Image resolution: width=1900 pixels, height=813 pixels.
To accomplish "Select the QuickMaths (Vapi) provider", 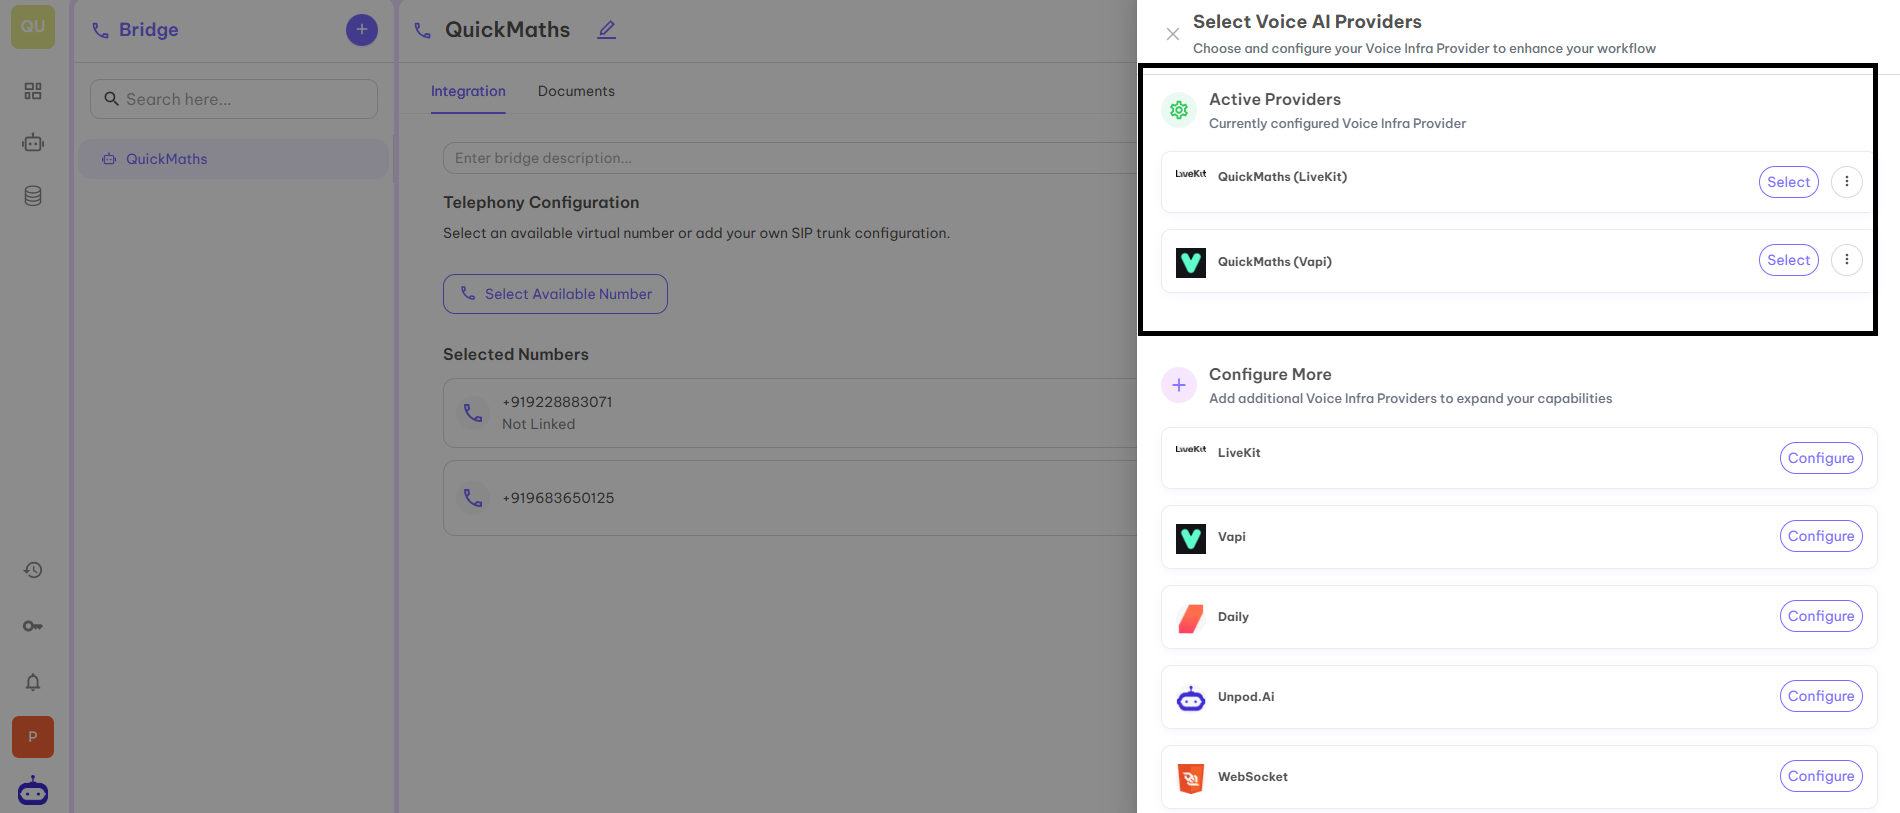I will point(1788,260).
